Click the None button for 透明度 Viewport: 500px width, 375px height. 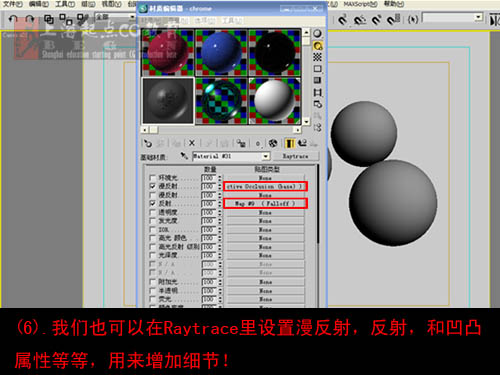tap(265, 212)
